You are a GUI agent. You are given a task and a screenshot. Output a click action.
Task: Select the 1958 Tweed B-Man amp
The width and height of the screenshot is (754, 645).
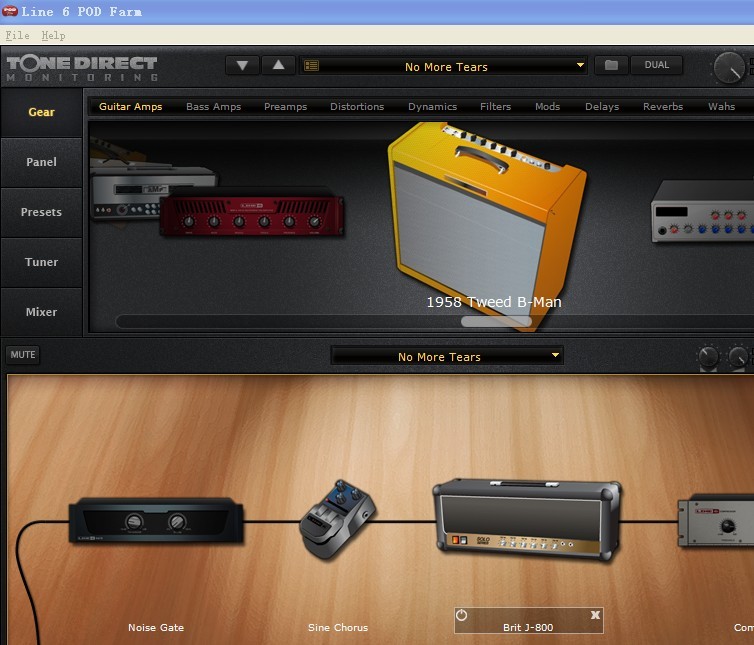pyautogui.click(x=487, y=224)
